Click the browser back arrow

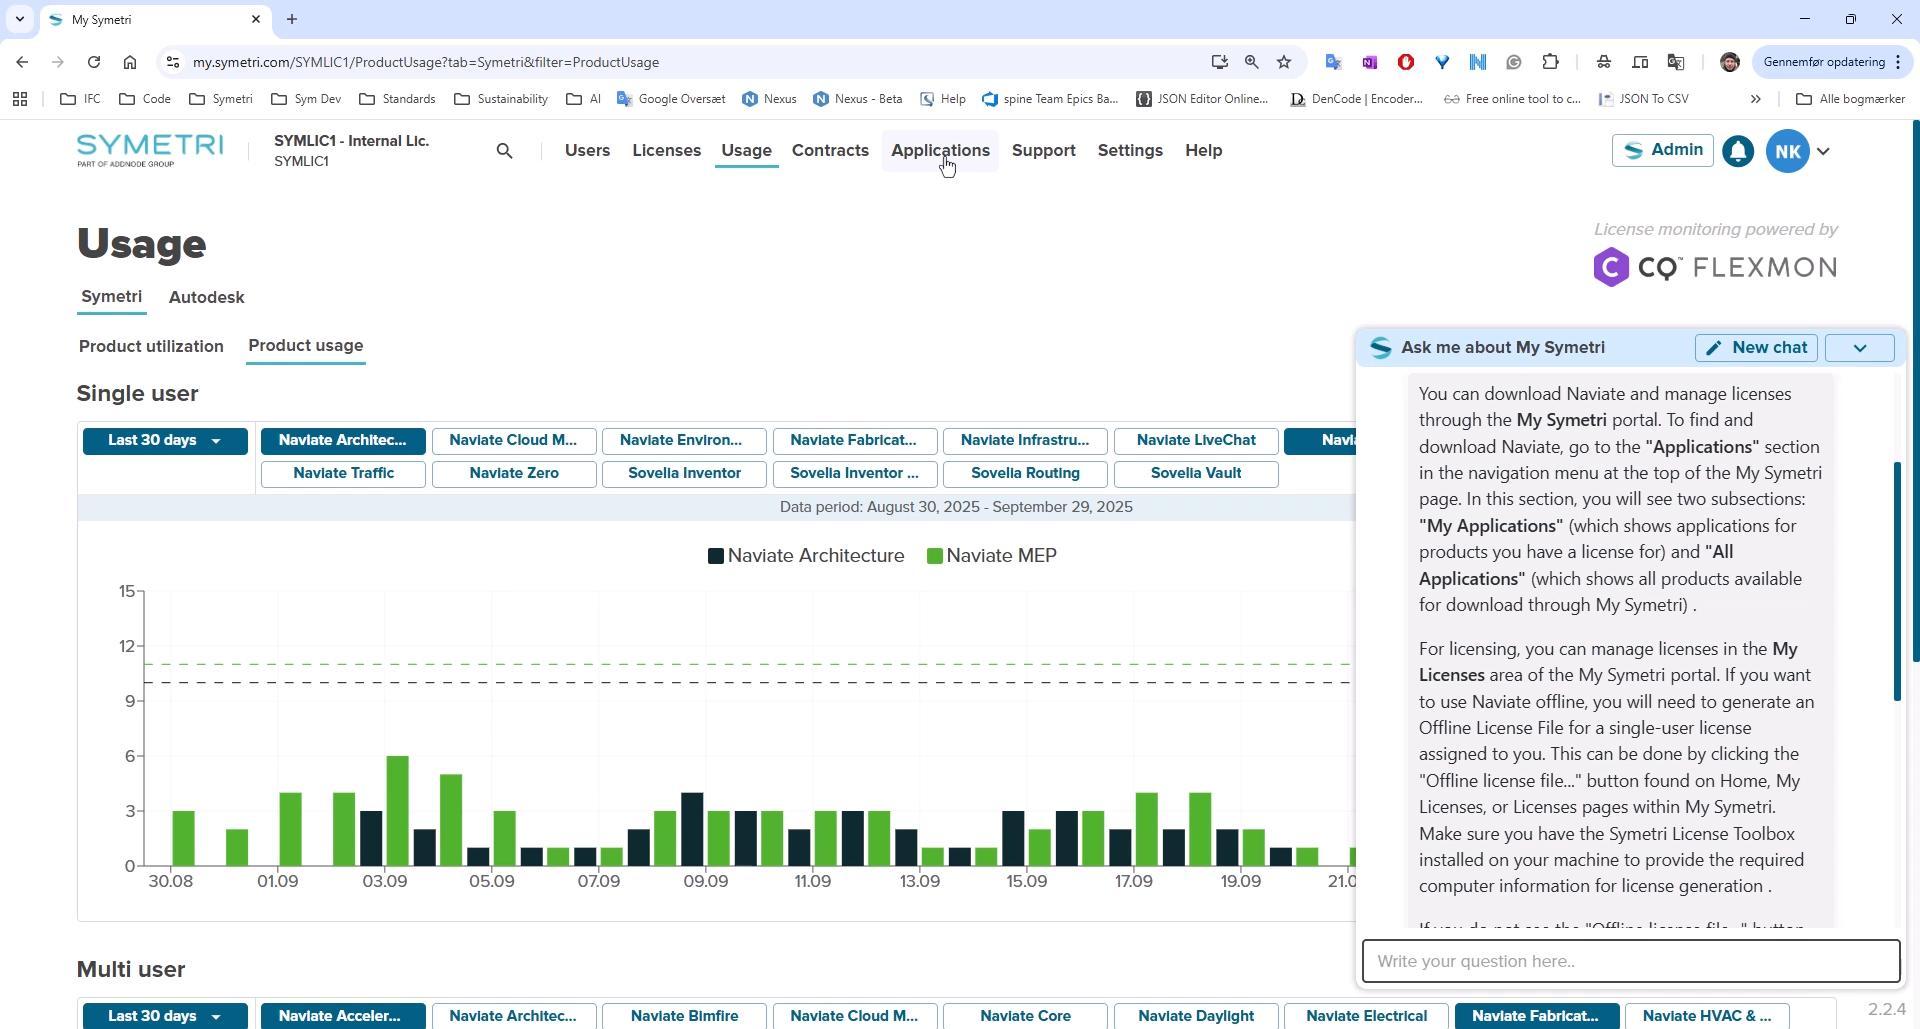pos(22,62)
